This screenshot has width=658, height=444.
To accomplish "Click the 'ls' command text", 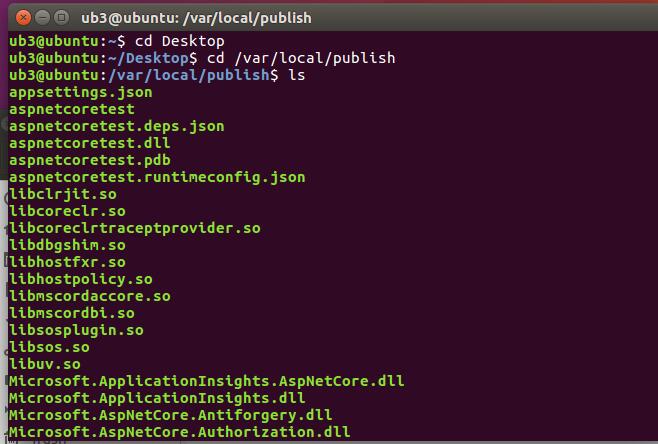I will pyautogui.click(x=296, y=75).
